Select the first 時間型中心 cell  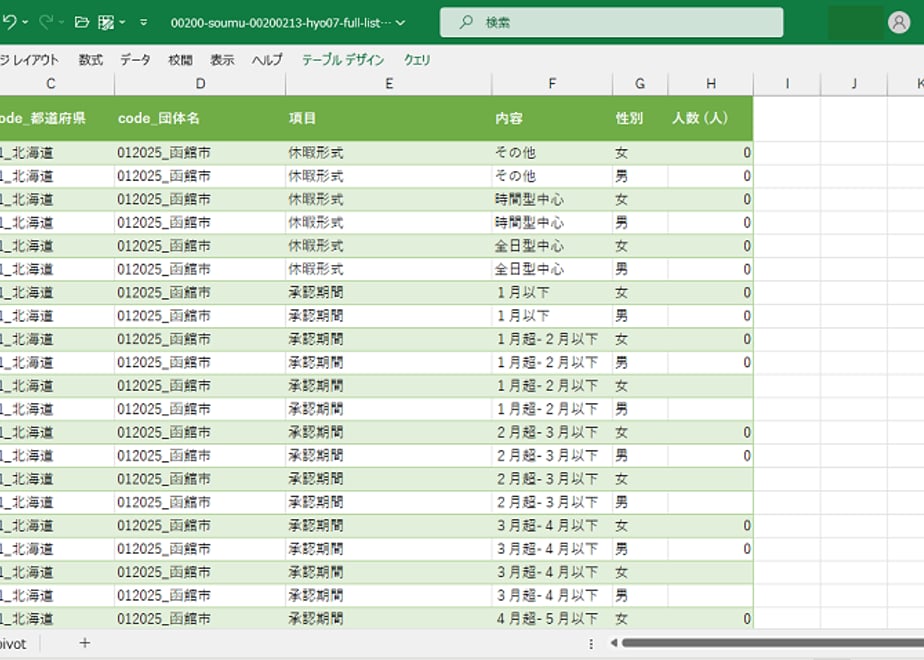point(552,200)
